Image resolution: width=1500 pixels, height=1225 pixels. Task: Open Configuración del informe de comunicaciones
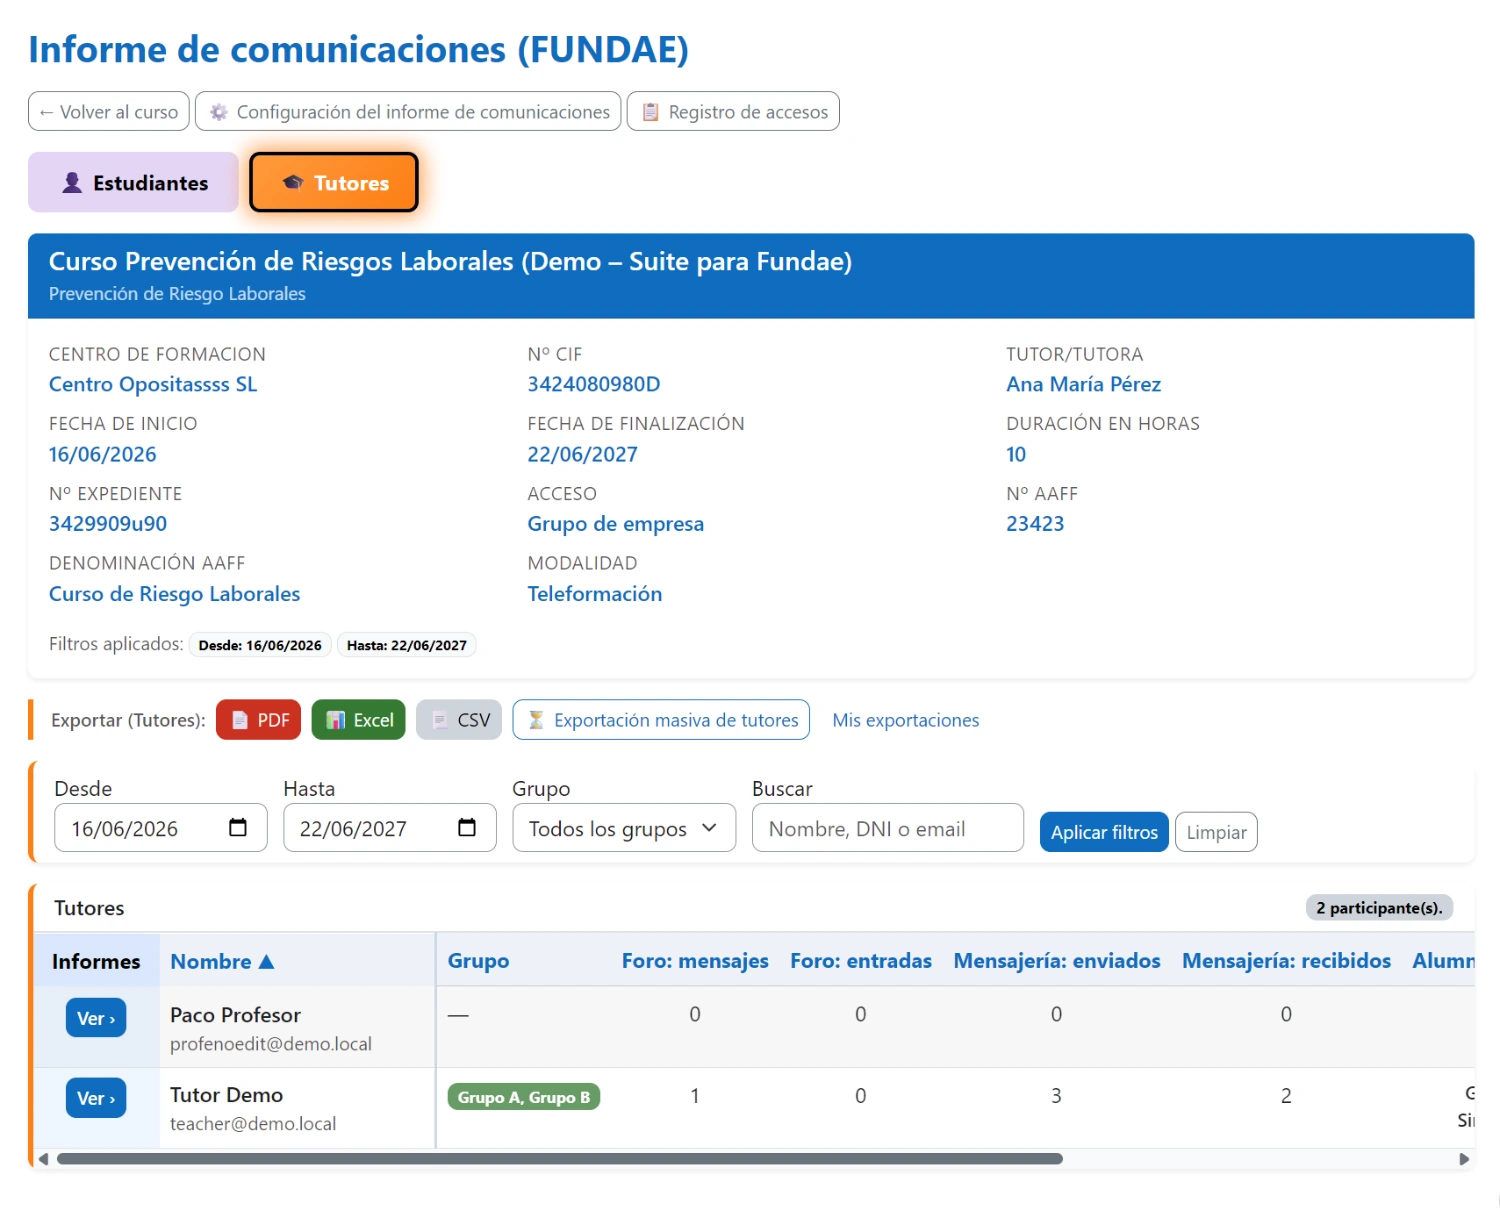click(408, 112)
